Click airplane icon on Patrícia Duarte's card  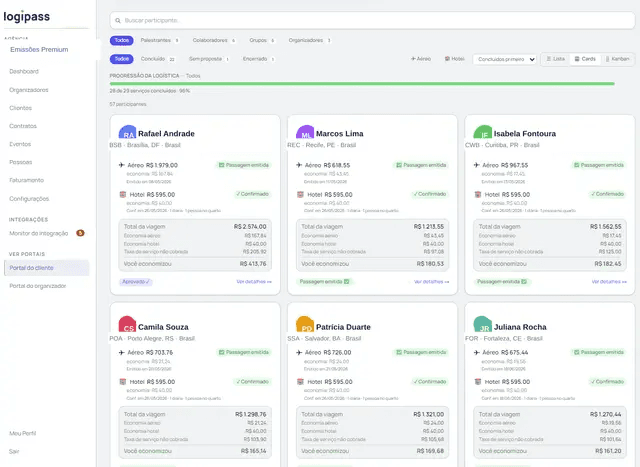click(299, 352)
